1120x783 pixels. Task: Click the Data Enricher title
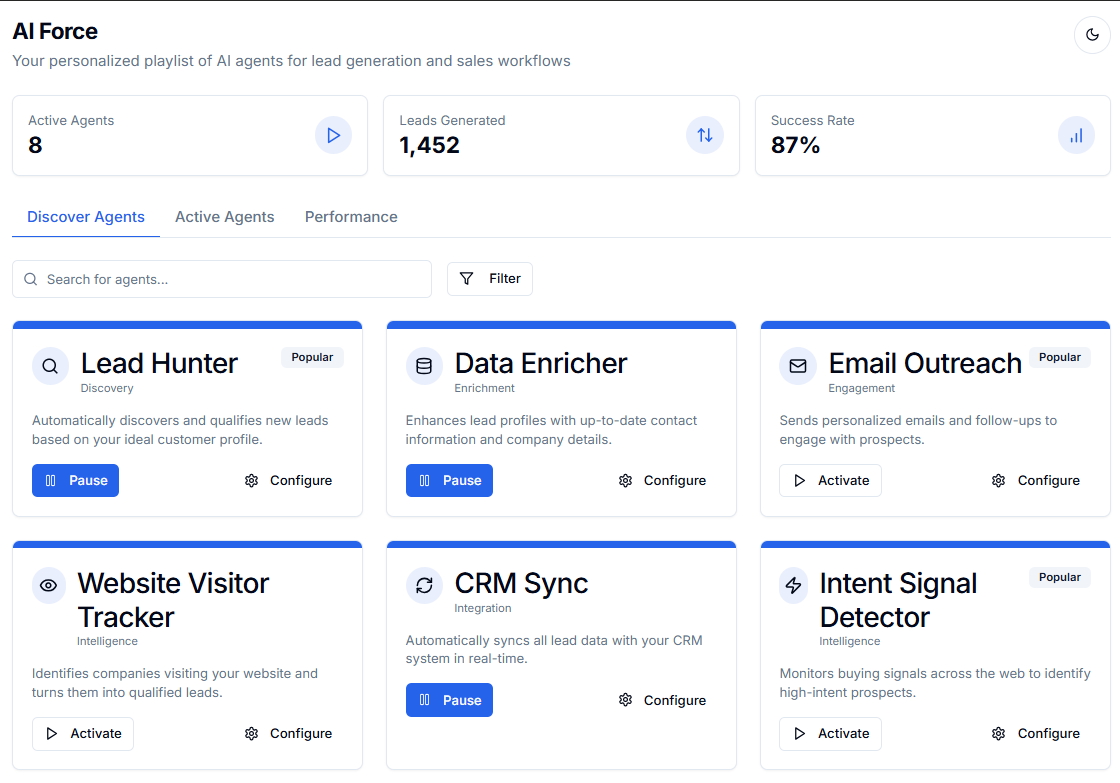point(541,364)
